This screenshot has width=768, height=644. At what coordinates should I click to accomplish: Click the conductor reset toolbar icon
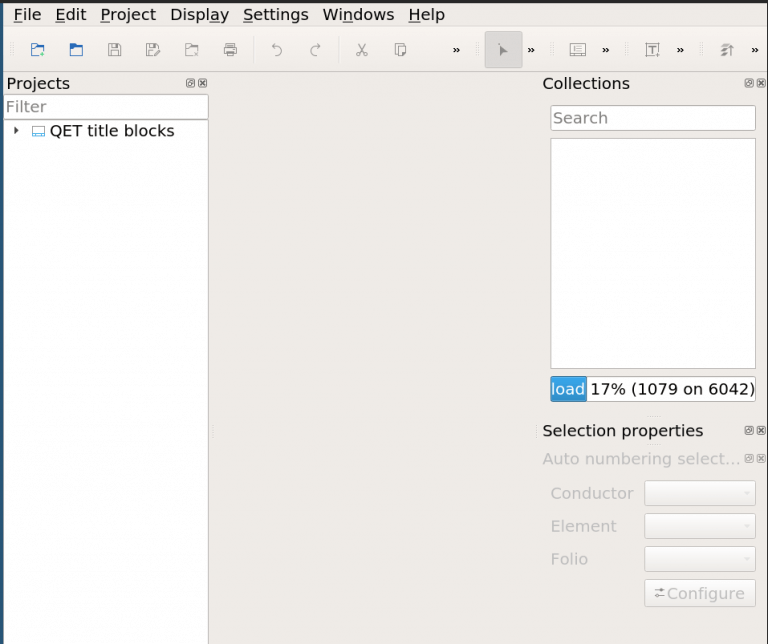click(727, 50)
